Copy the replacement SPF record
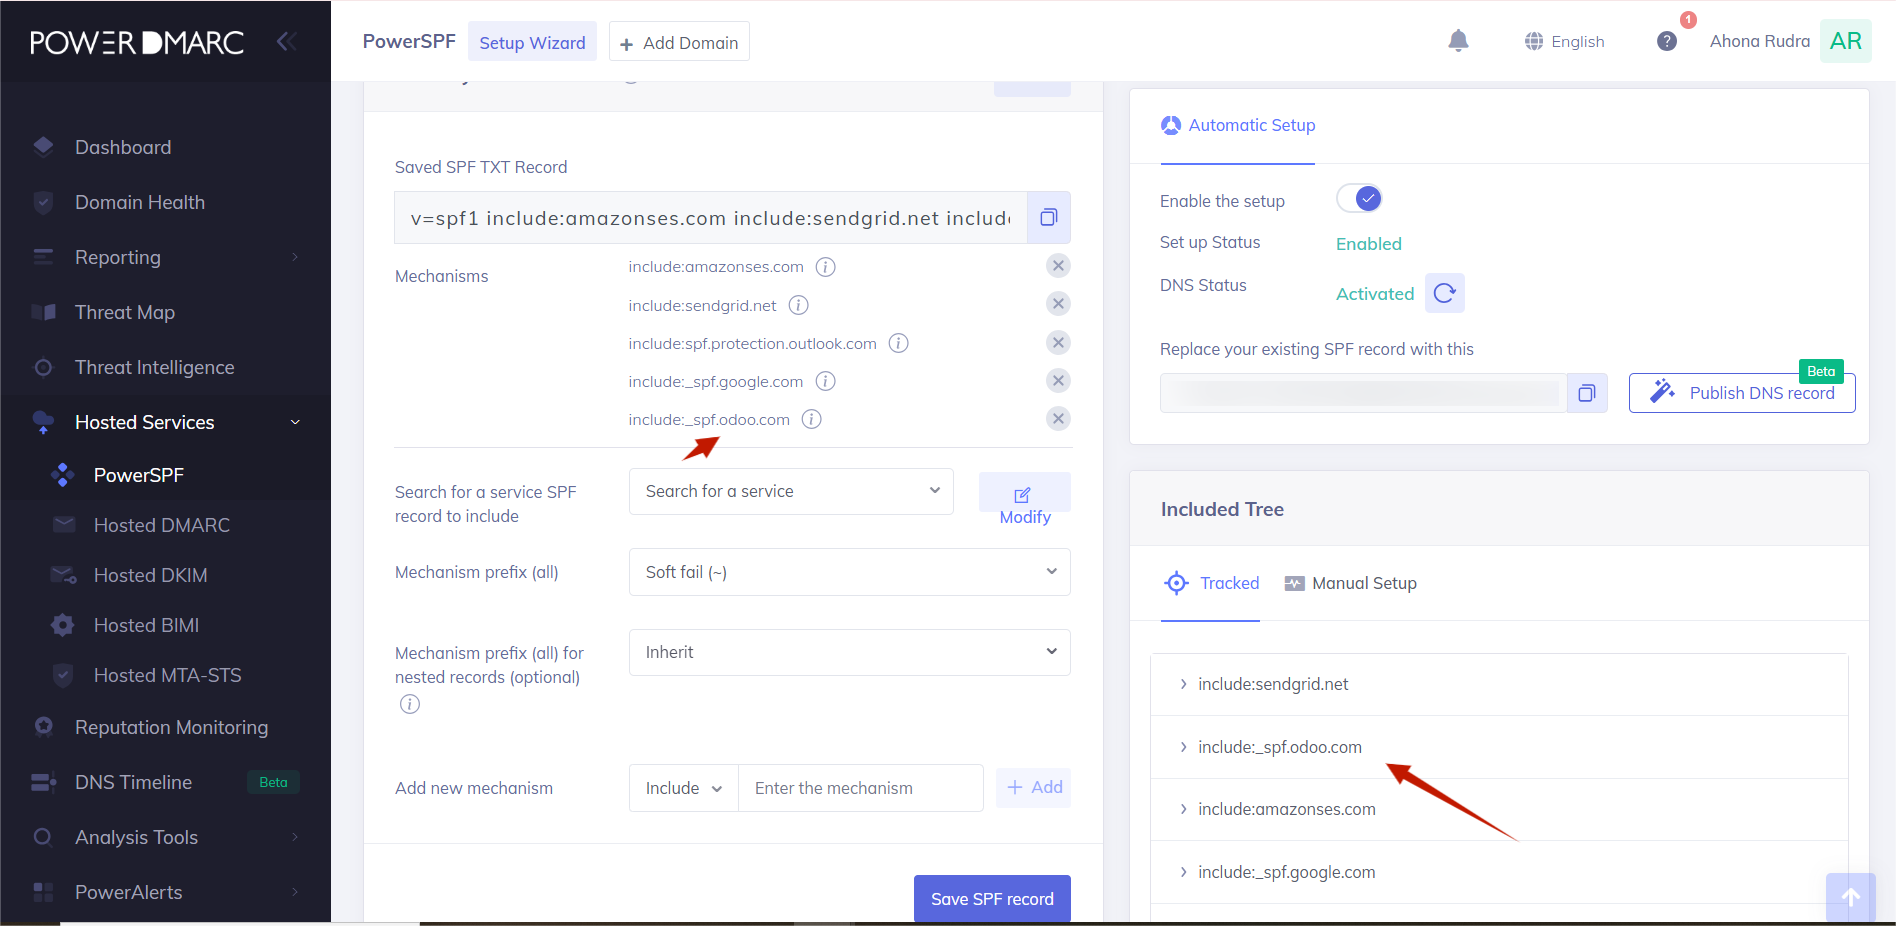 pyautogui.click(x=1586, y=393)
